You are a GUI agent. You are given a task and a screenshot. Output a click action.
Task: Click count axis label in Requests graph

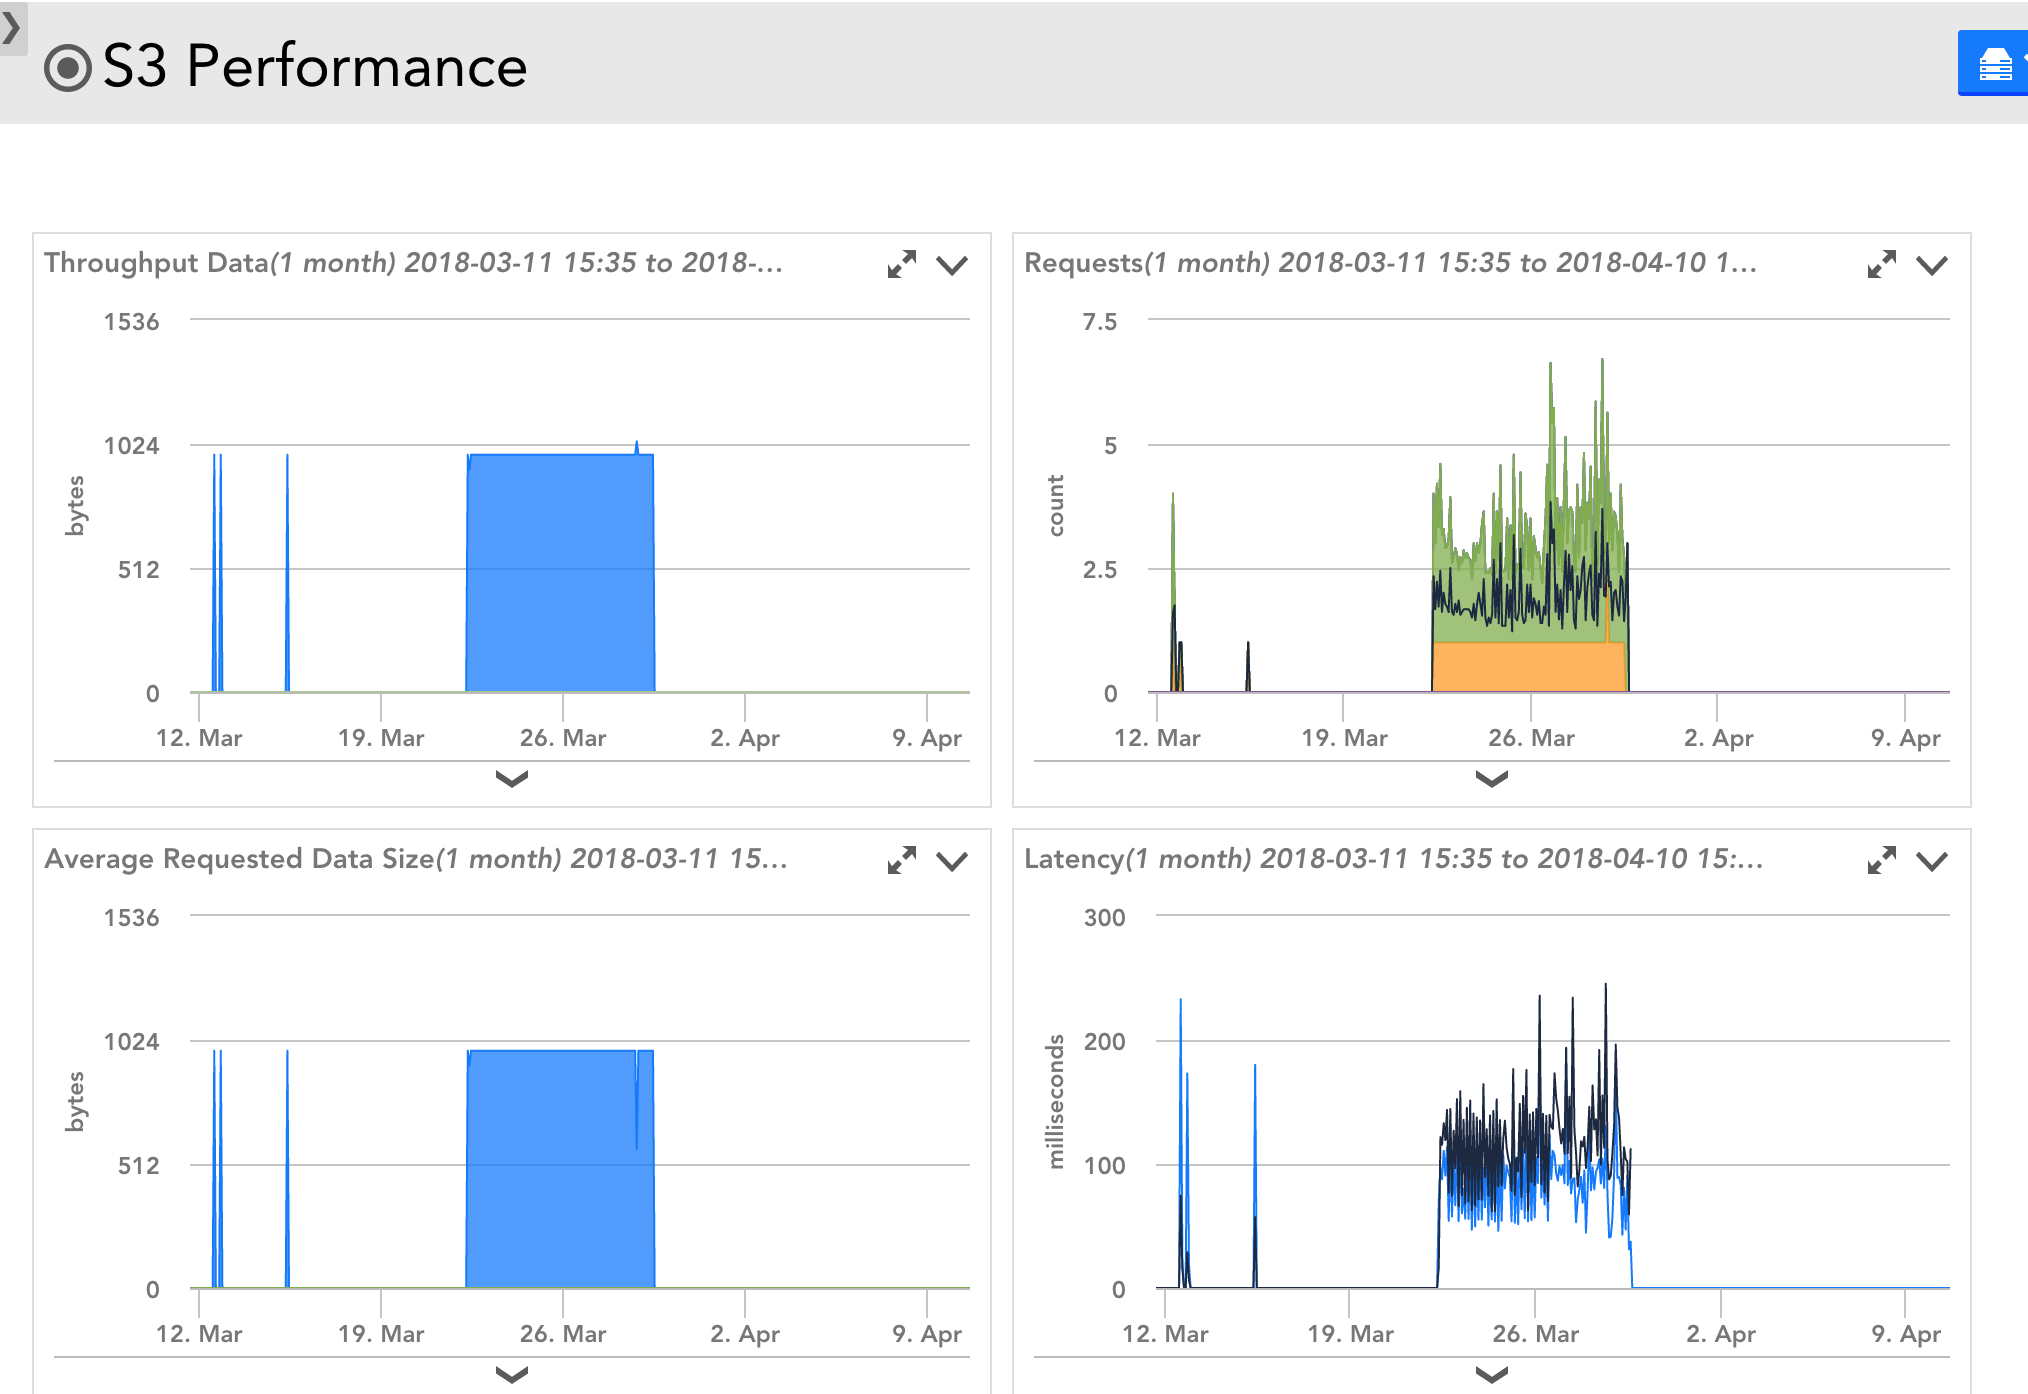(x=1055, y=505)
